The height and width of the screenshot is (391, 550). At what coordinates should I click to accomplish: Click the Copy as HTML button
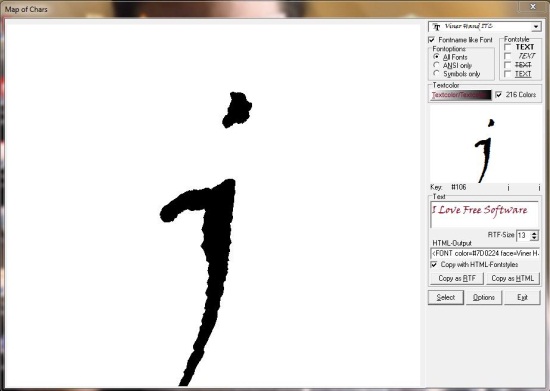click(x=513, y=278)
